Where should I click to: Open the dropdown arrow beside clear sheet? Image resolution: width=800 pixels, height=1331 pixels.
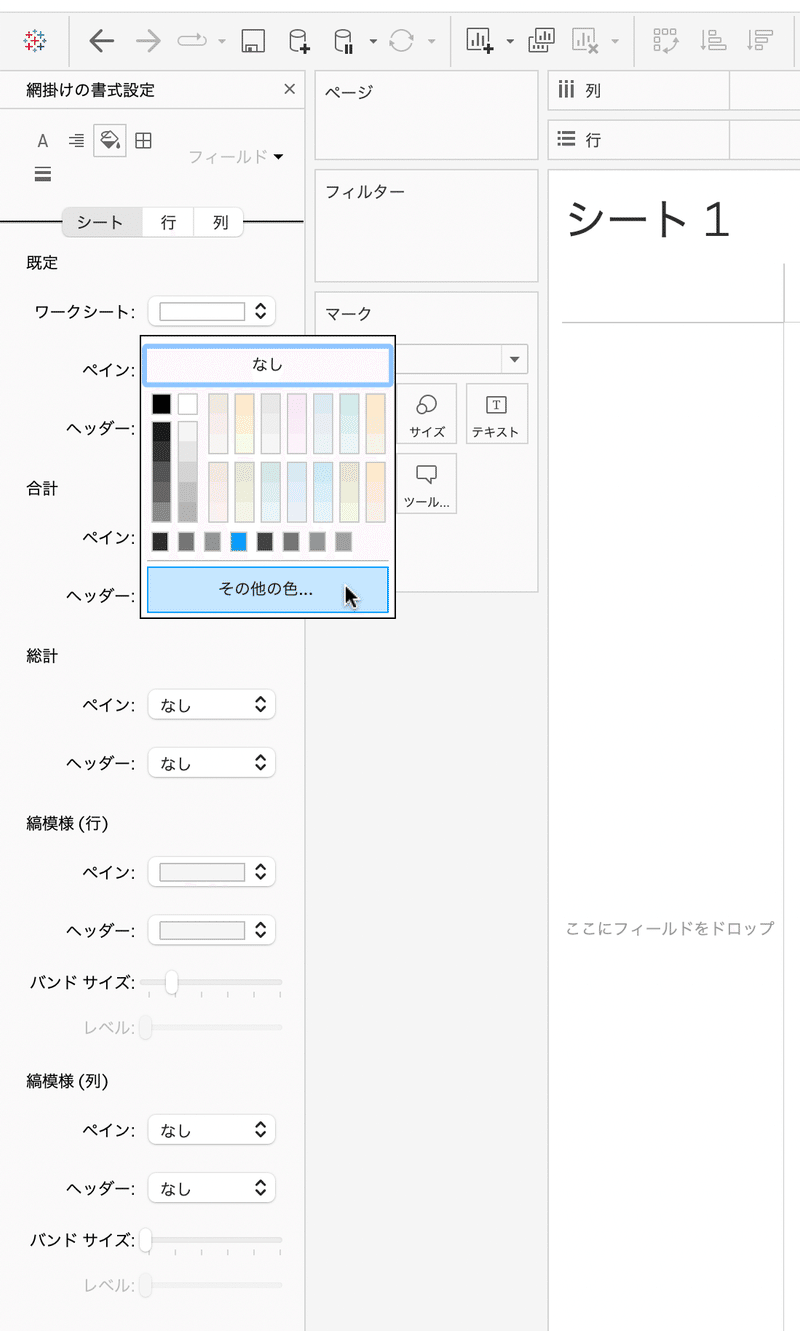coord(614,42)
